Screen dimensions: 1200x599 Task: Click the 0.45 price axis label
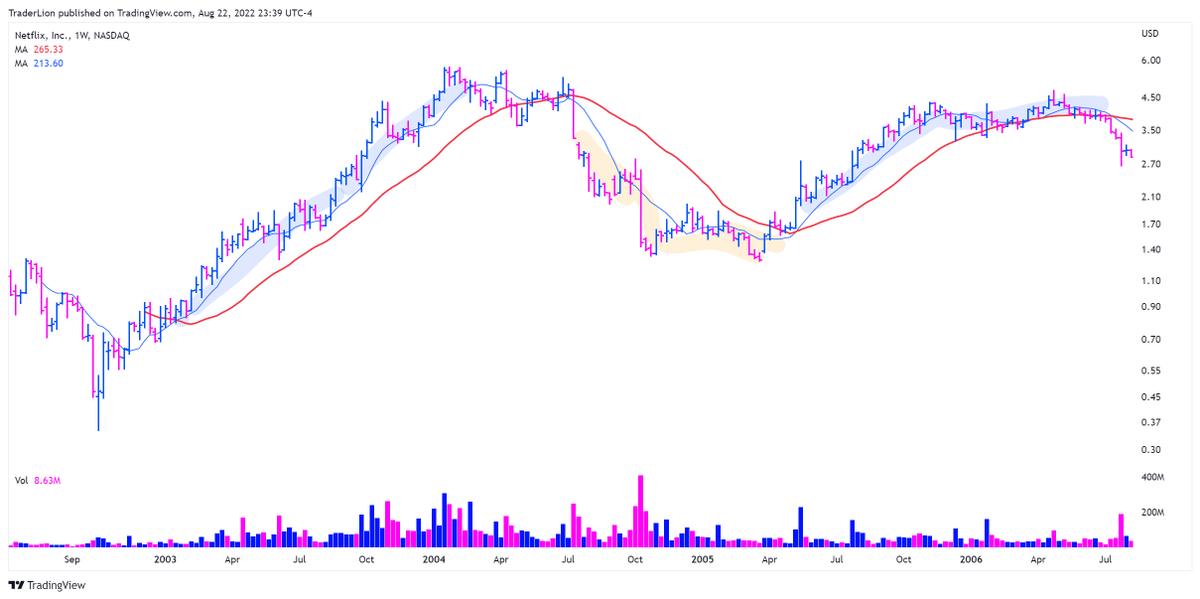pyautogui.click(x=1150, y=397)
